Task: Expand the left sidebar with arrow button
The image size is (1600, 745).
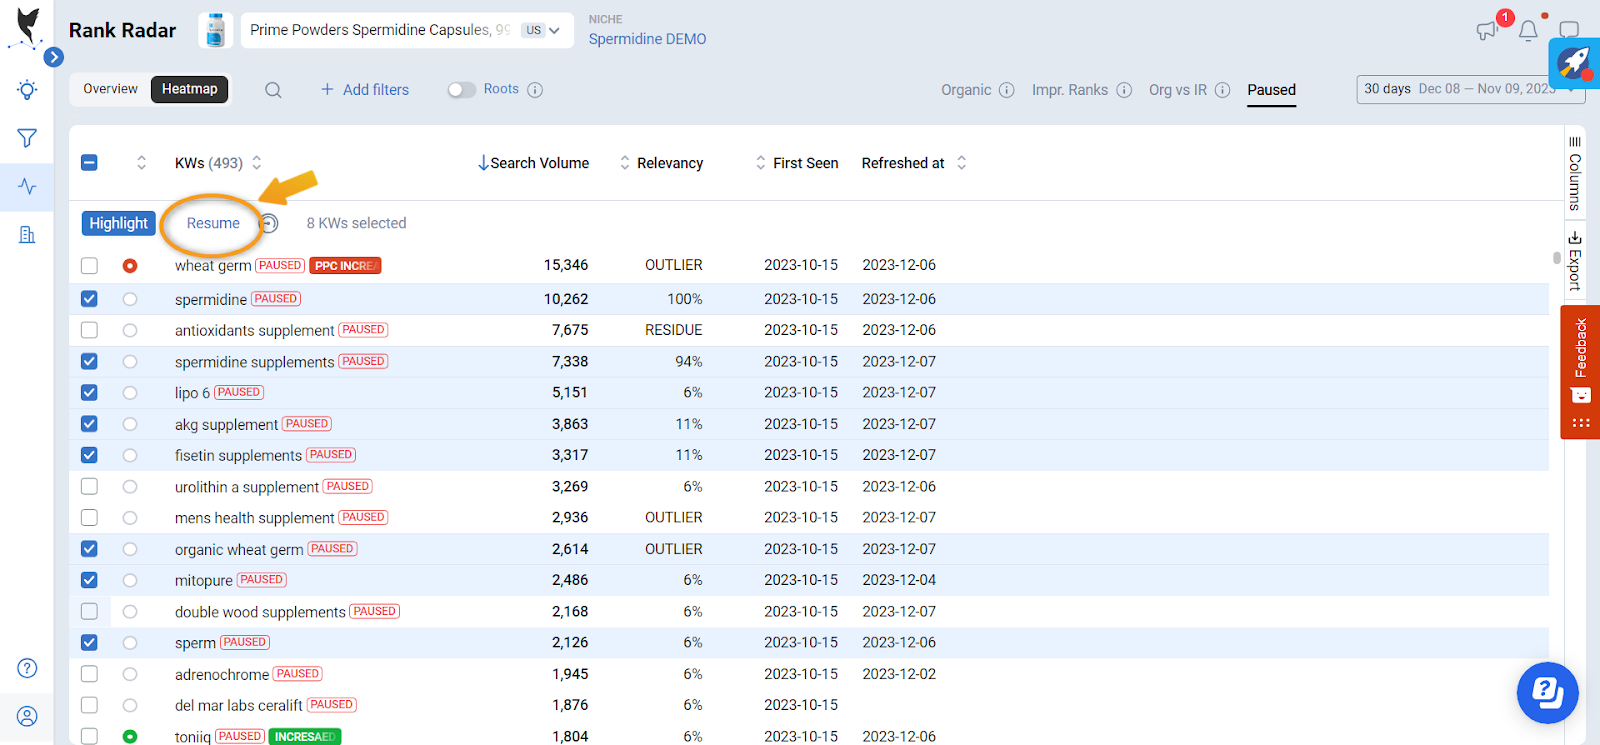Action: pyautogui.click(x=54, y=57)
